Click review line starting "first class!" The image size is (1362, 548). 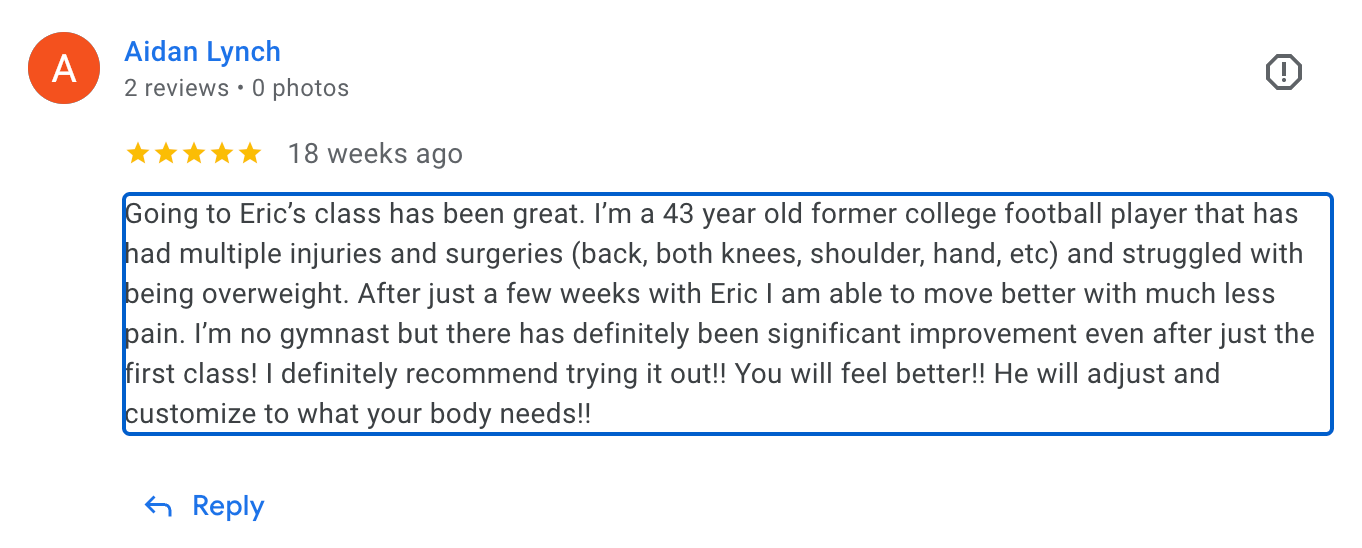click(x=672, y=374)
